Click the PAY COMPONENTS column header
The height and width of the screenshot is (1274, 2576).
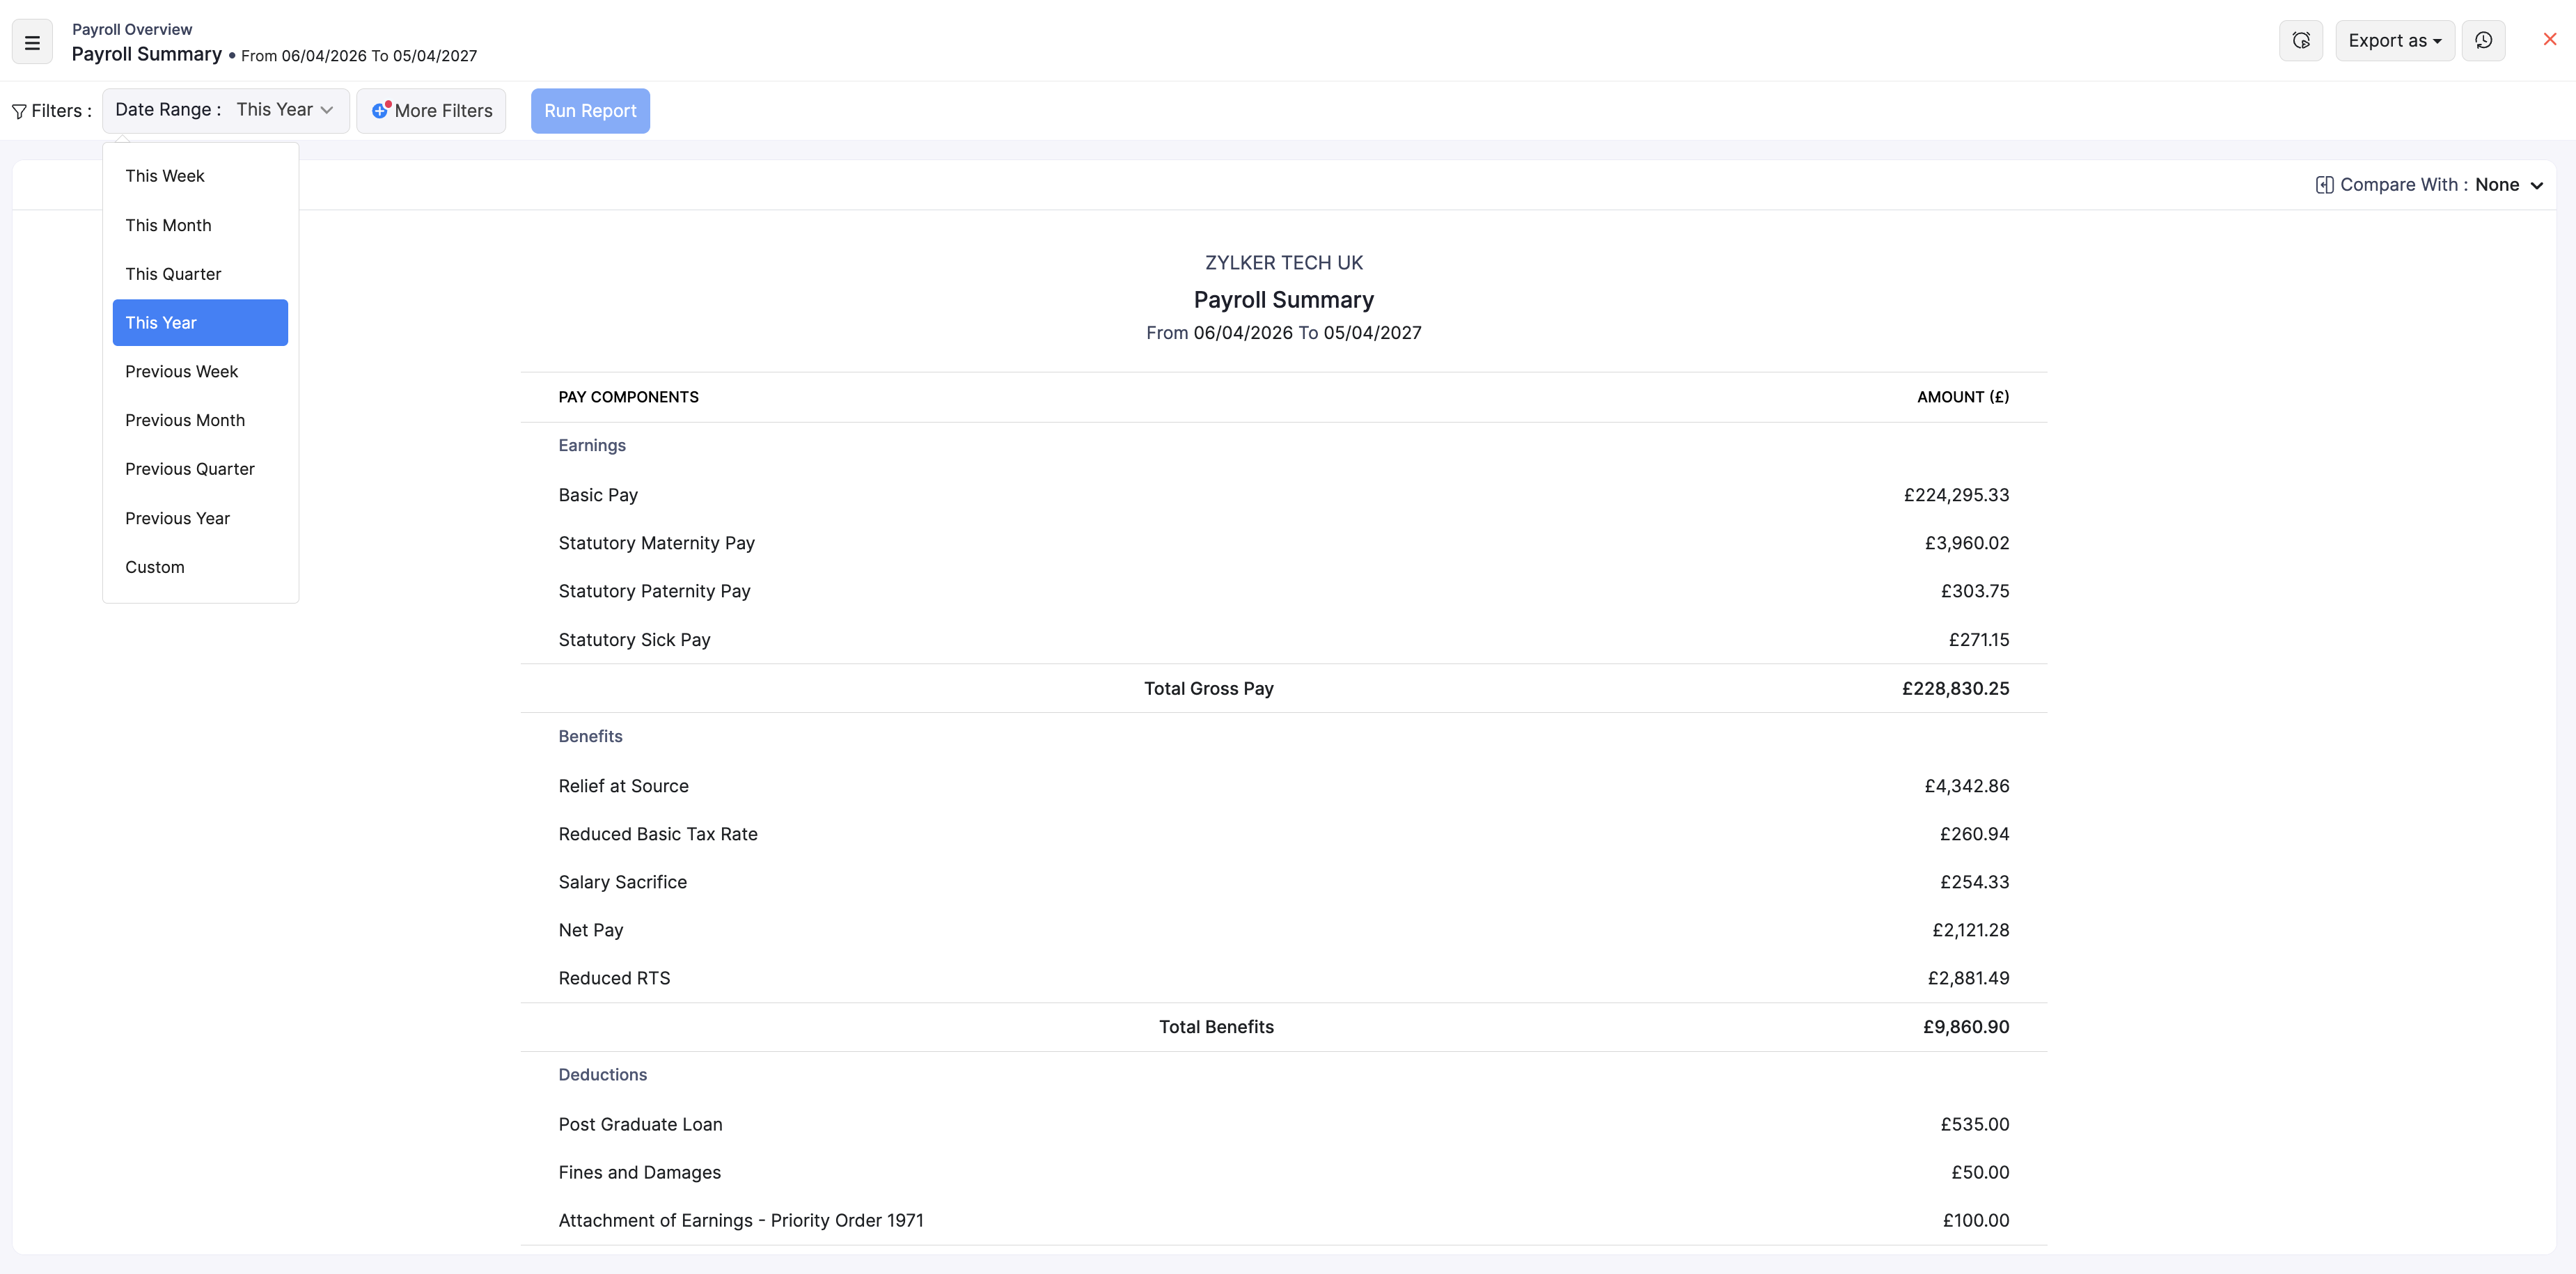click(x=628, y=397)
